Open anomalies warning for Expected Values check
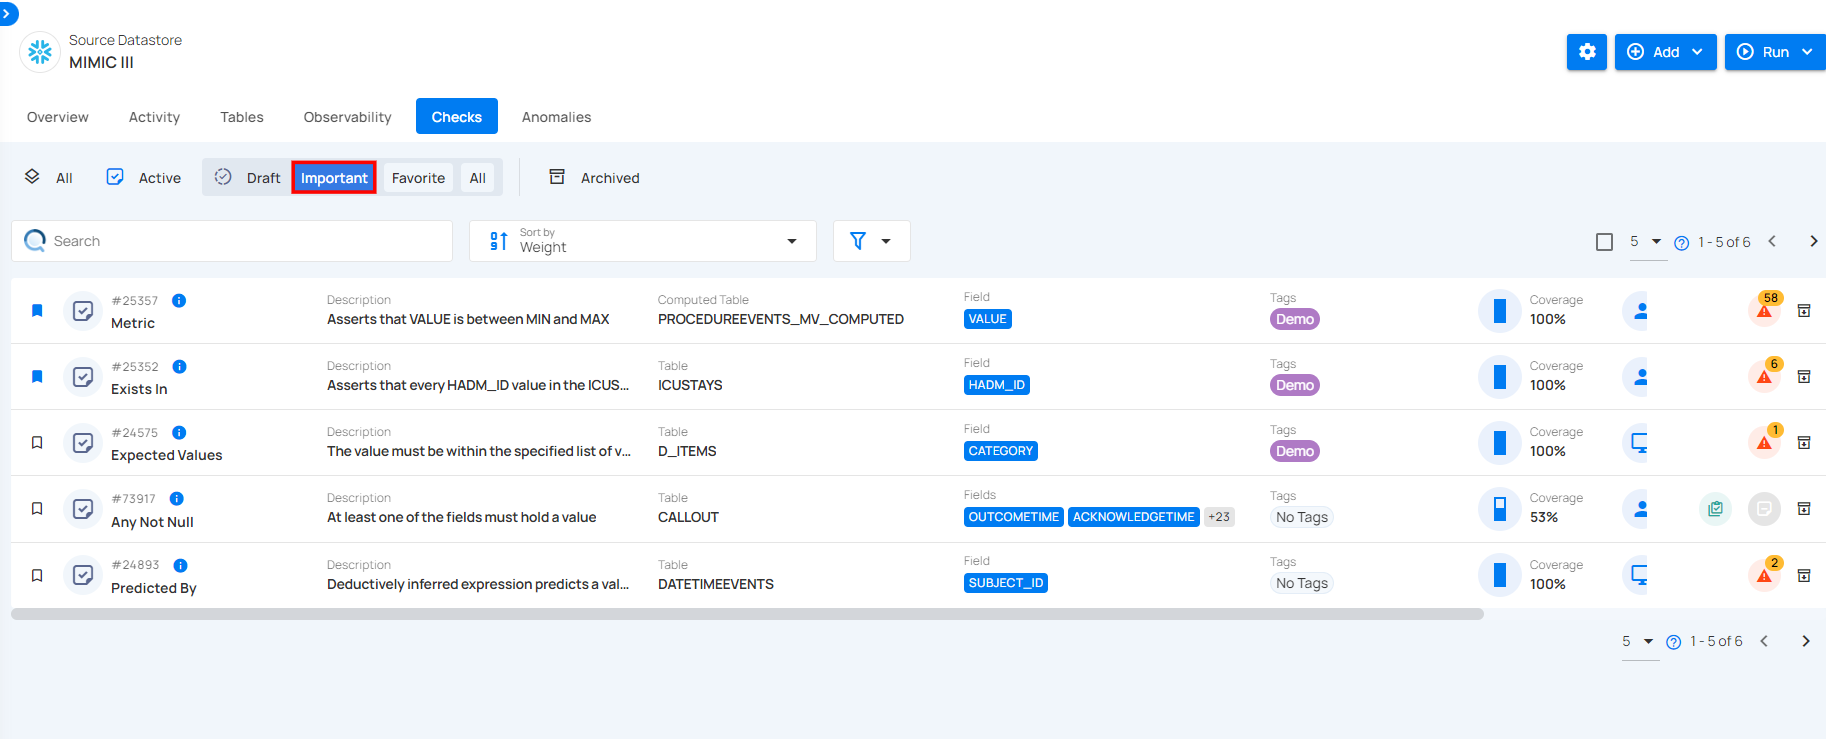The width and height of the screenshot is (1826, 739). coord(1765,441)
